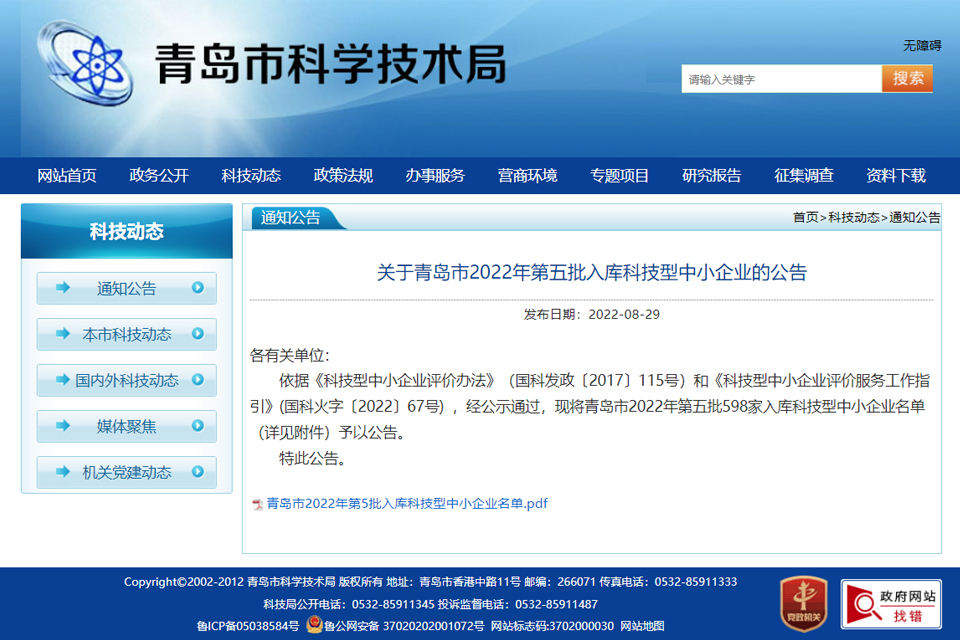Screen dimensions: 960x640
Task: Expand the 媒体聚焦 round chevron
Action: tap(198, 425)
